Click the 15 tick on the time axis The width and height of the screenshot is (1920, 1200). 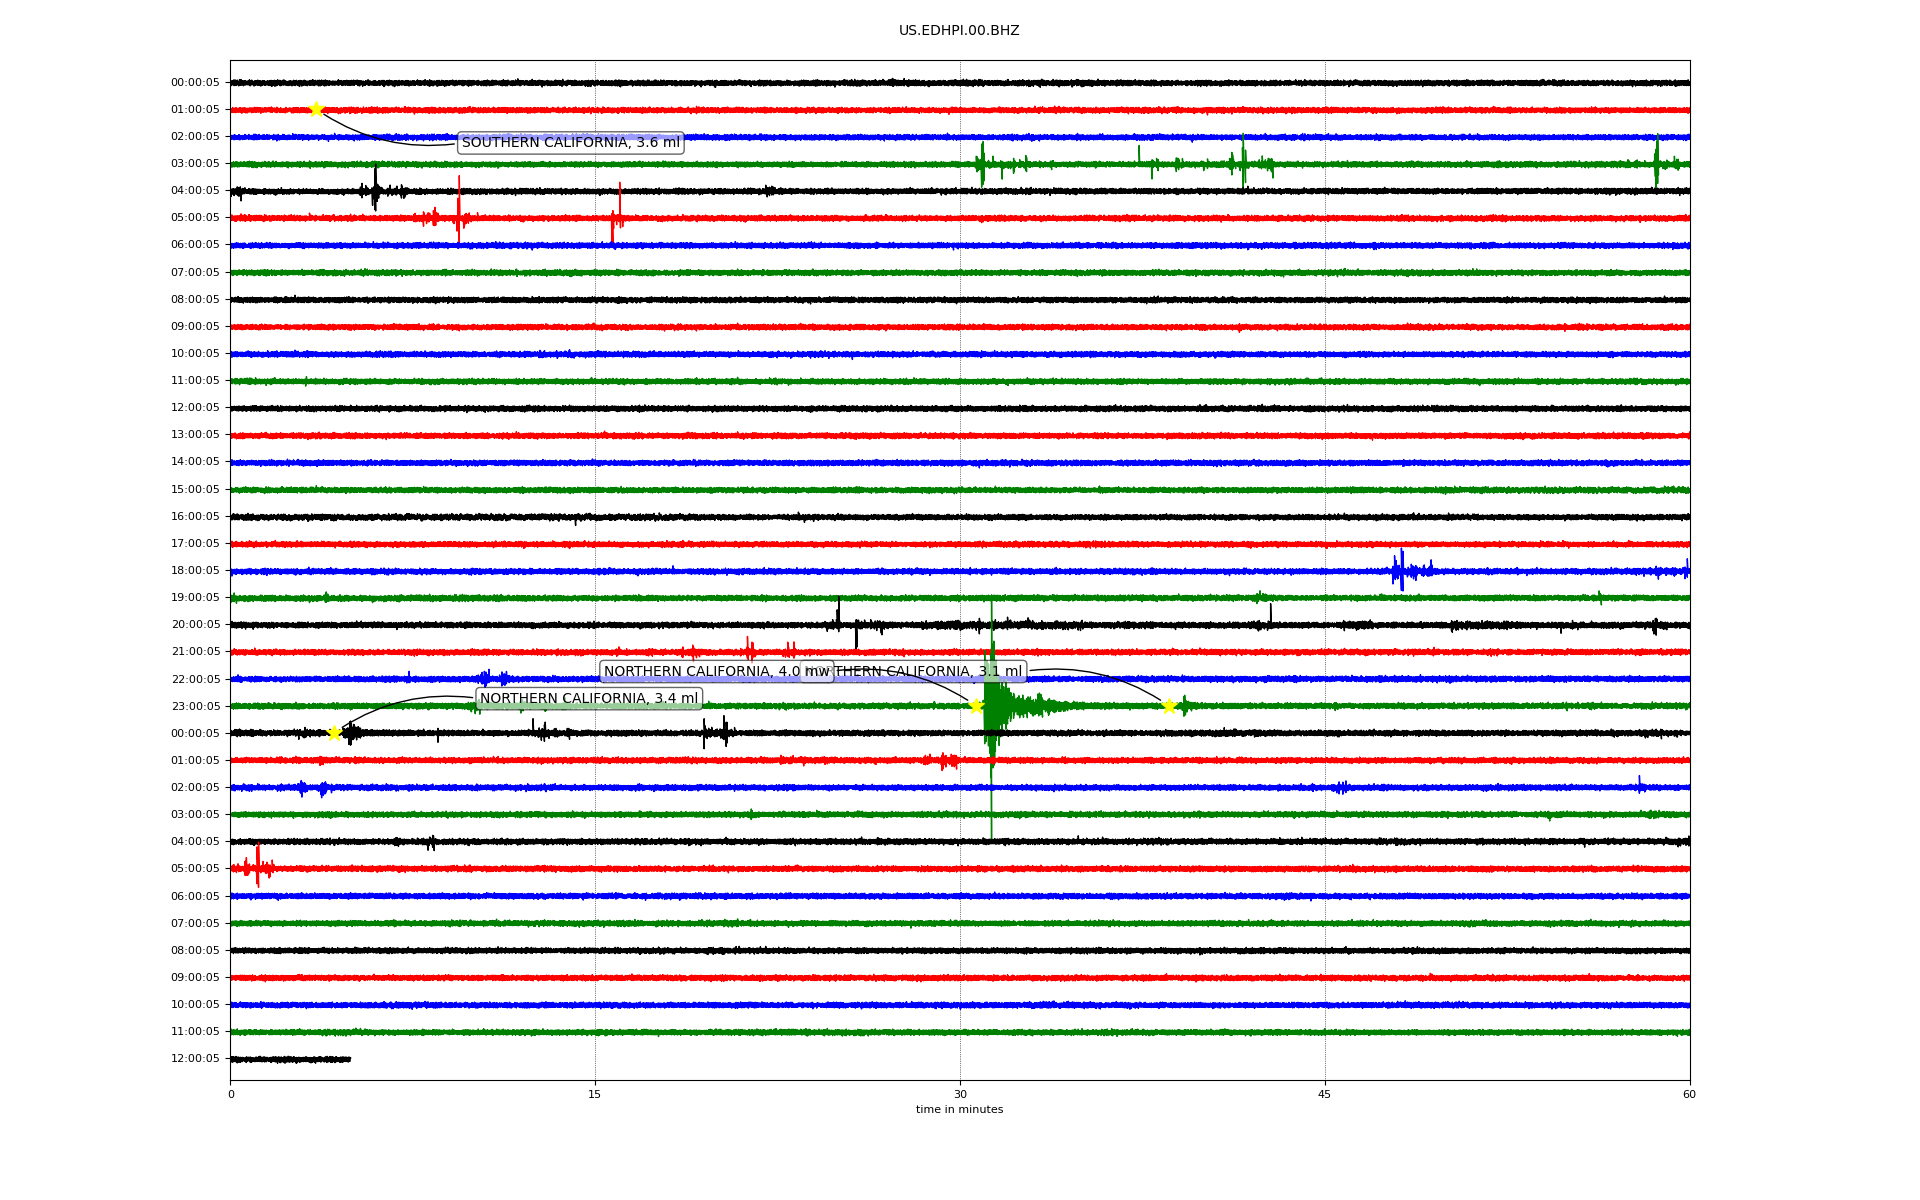click(595, 1094)
